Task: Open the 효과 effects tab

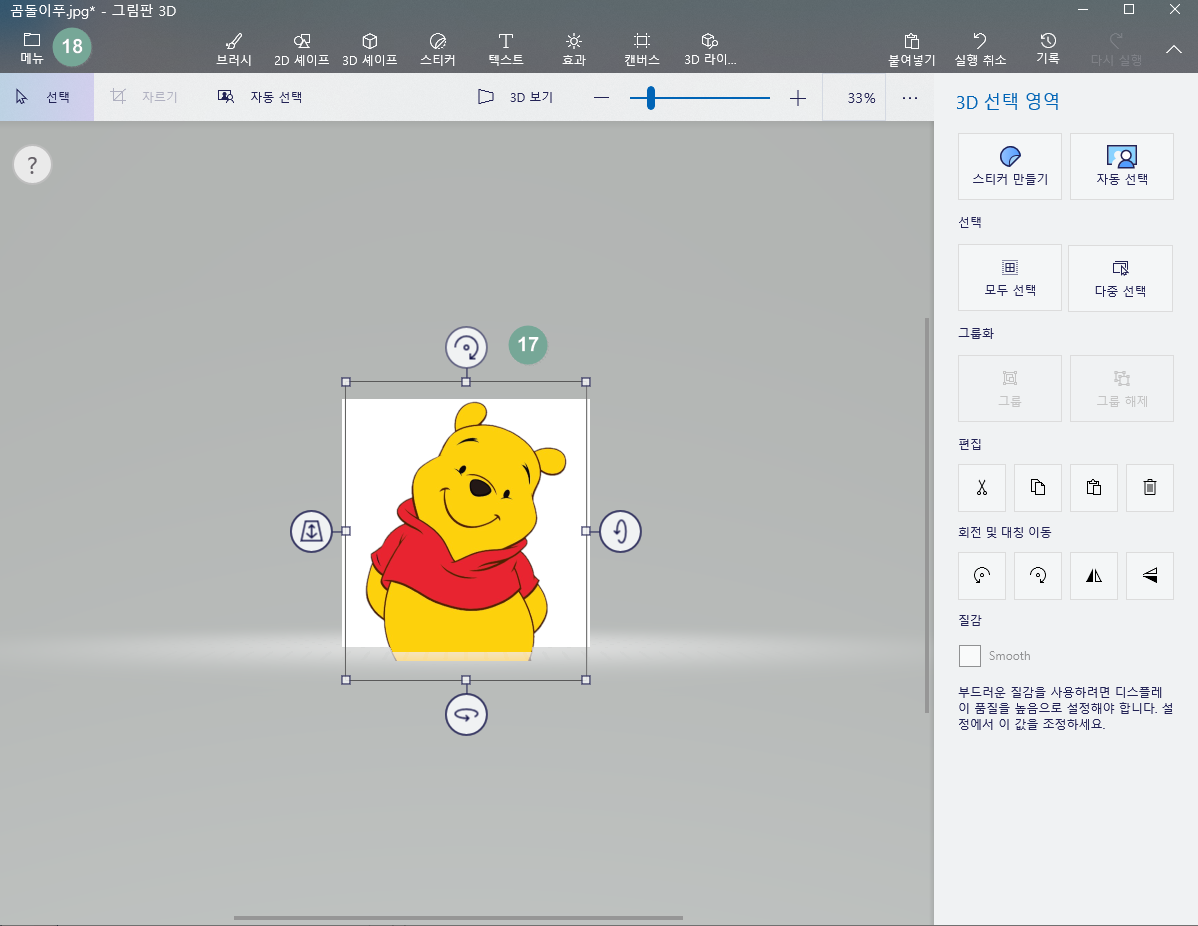Action: (574, 49)
